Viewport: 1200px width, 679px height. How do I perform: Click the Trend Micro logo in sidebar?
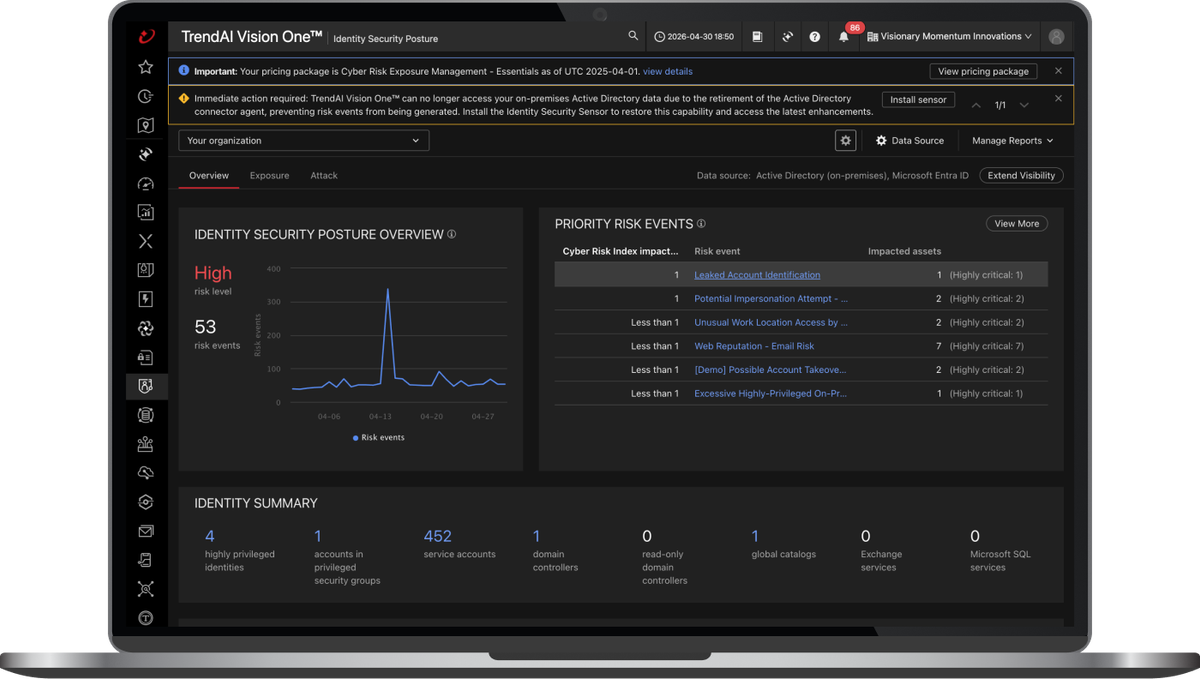pos(146,37)
